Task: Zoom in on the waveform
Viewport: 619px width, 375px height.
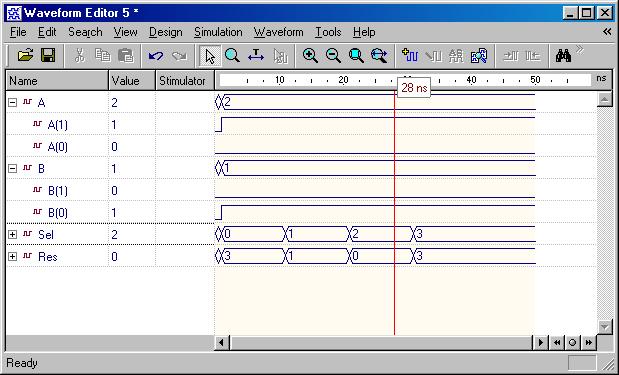Action: (x=310, y=56)
